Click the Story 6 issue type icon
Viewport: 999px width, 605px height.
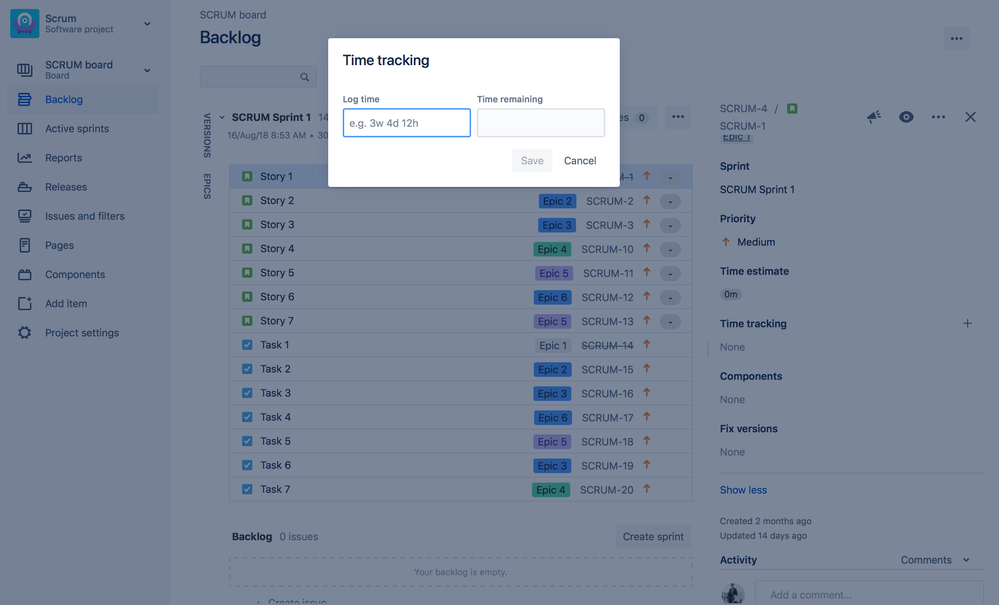click(247, 297)
